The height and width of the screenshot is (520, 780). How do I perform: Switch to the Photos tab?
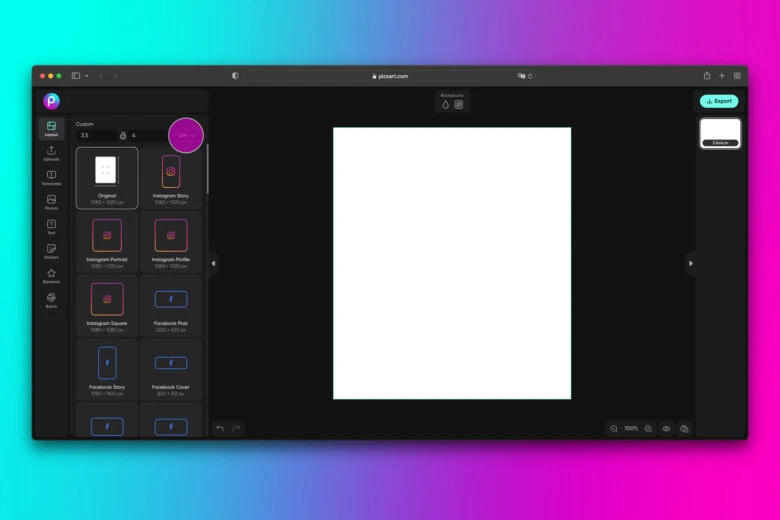[x=51, y=202]
